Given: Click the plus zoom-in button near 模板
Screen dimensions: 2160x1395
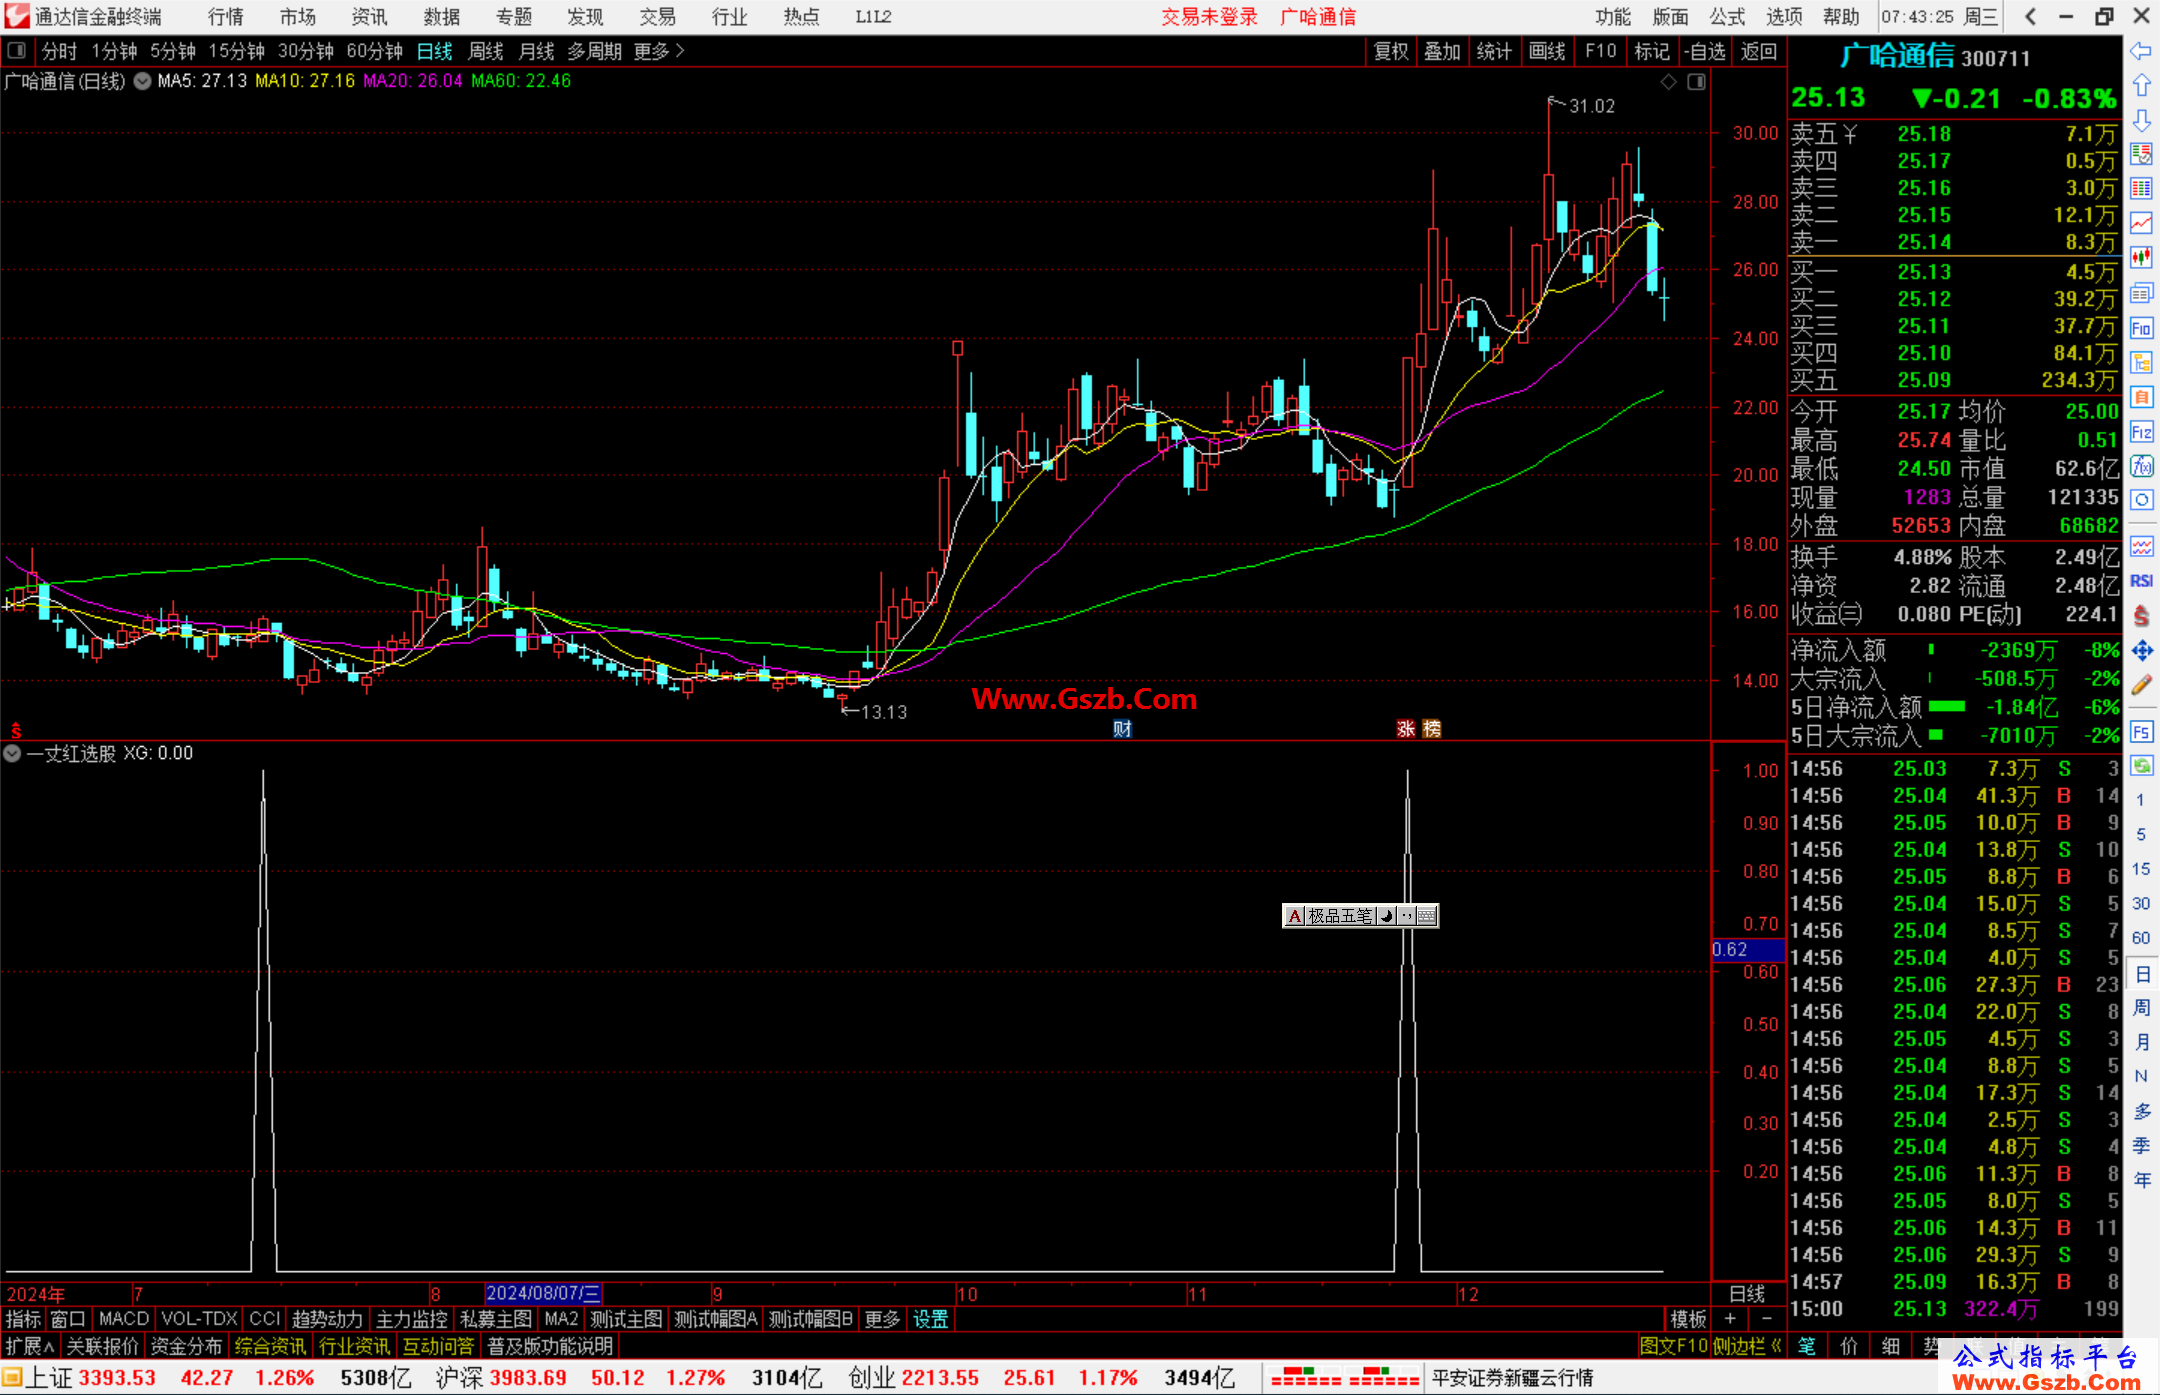Looking at the screenshot, I should click(1731, 1319).
